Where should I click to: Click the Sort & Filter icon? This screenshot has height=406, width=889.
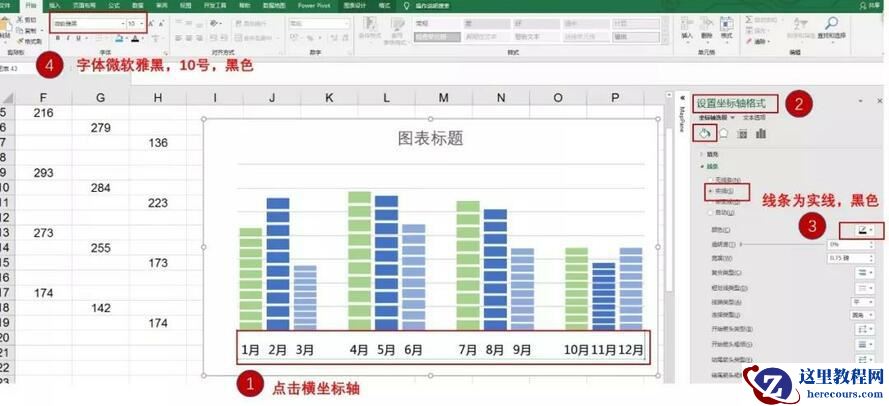800,24
